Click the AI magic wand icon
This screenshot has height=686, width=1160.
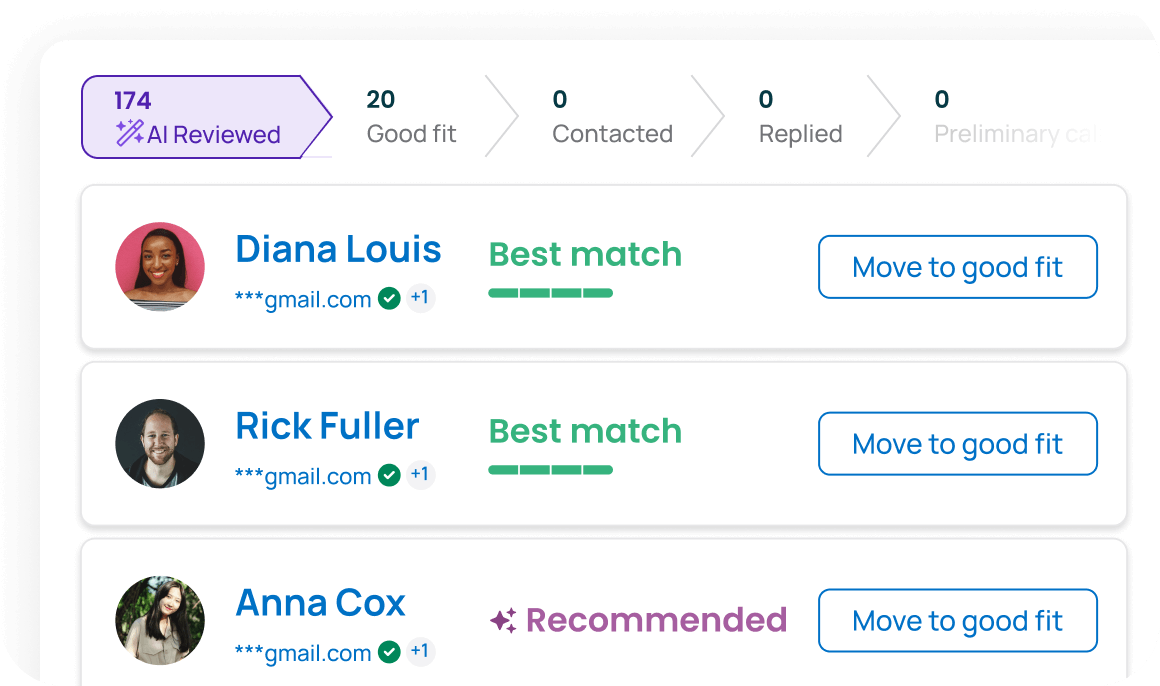[x=129, y=134]
